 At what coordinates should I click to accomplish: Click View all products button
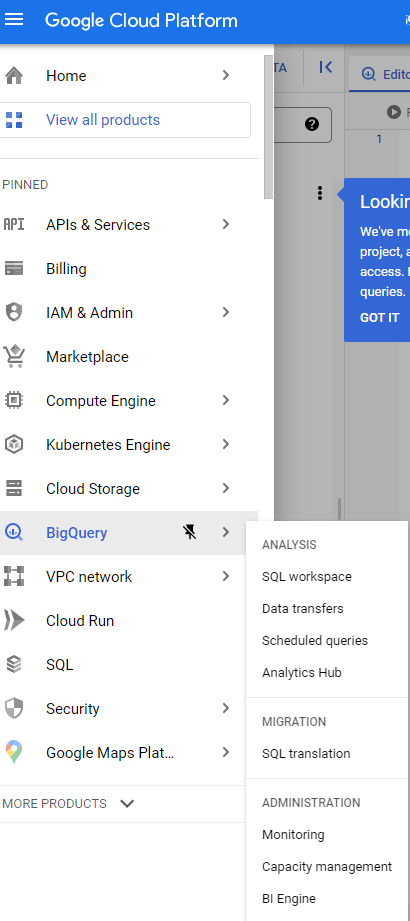[x=125, y=120]
